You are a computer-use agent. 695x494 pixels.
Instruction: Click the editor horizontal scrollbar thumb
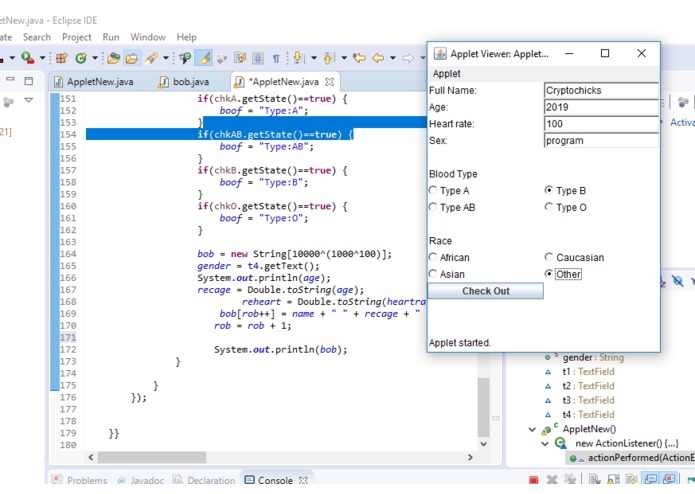pyautogui.click(x=152, y=457)
